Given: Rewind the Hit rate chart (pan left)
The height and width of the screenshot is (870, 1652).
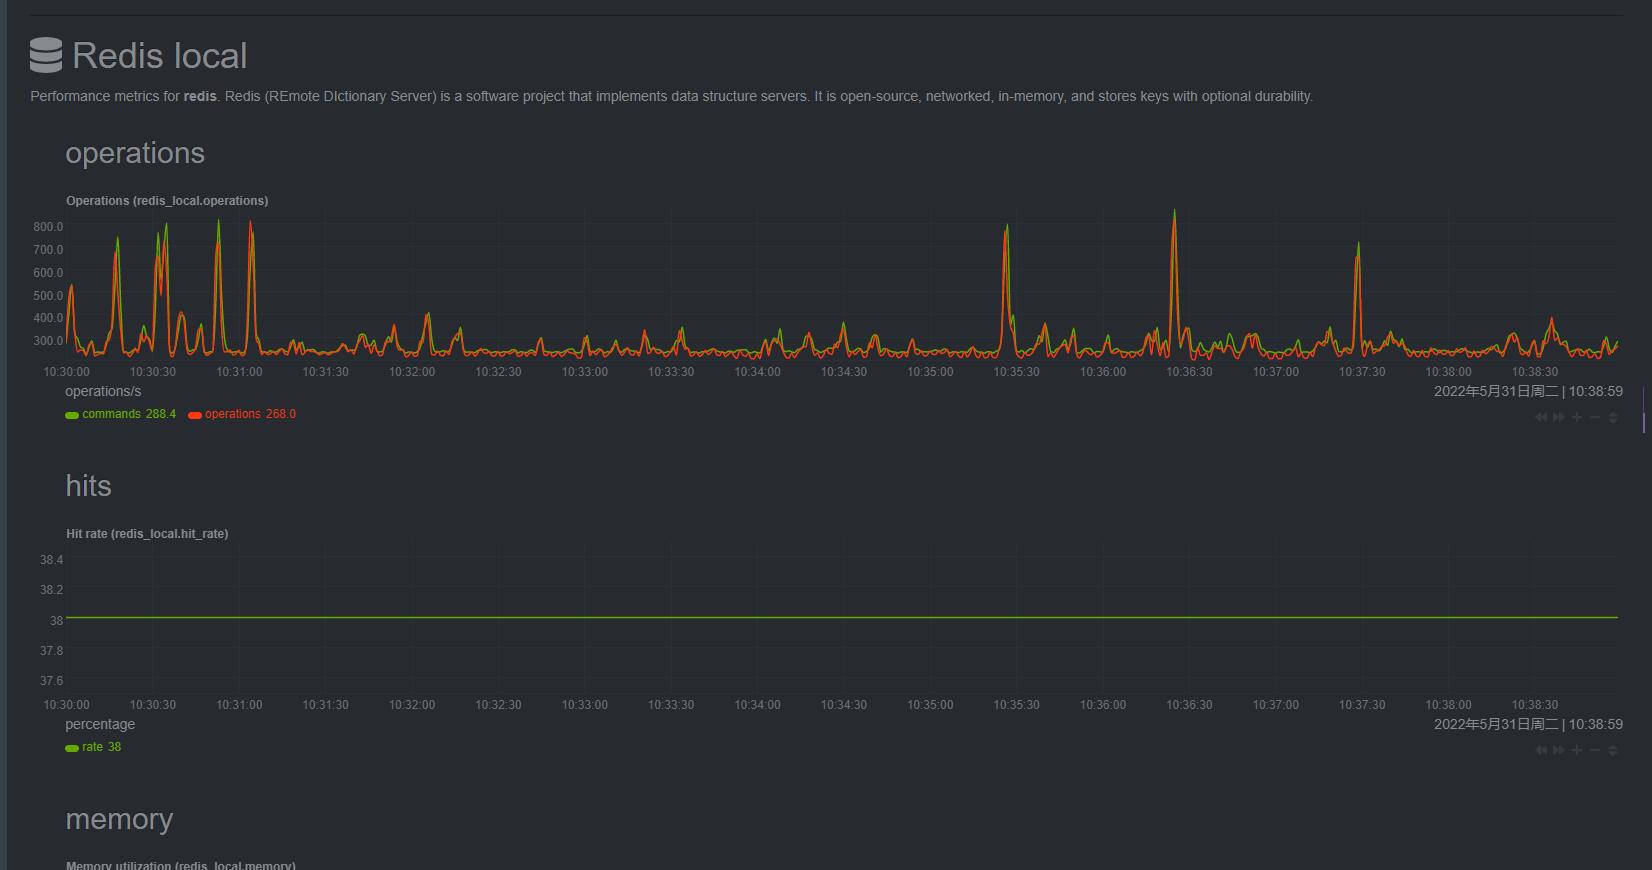Looking at the screenshot, I should (x=1541, y=750).
